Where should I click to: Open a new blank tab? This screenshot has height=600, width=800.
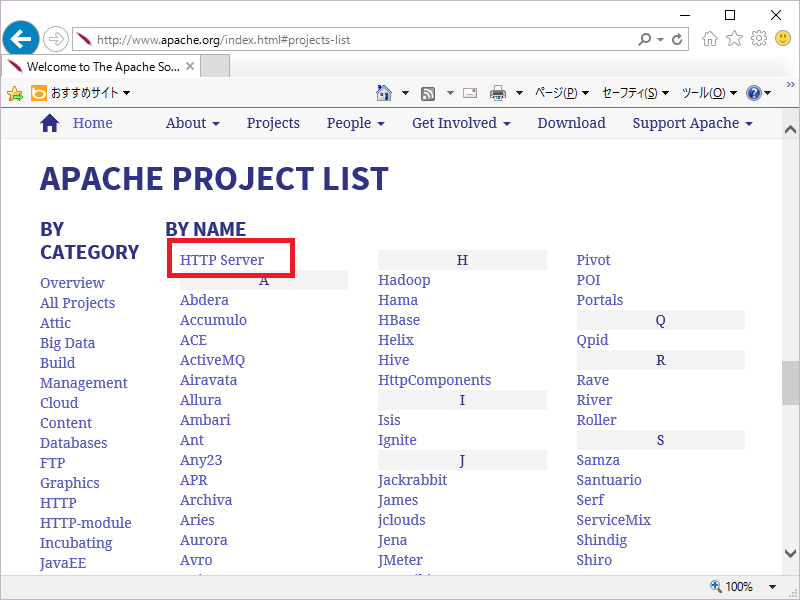click(x=215, y=66)
